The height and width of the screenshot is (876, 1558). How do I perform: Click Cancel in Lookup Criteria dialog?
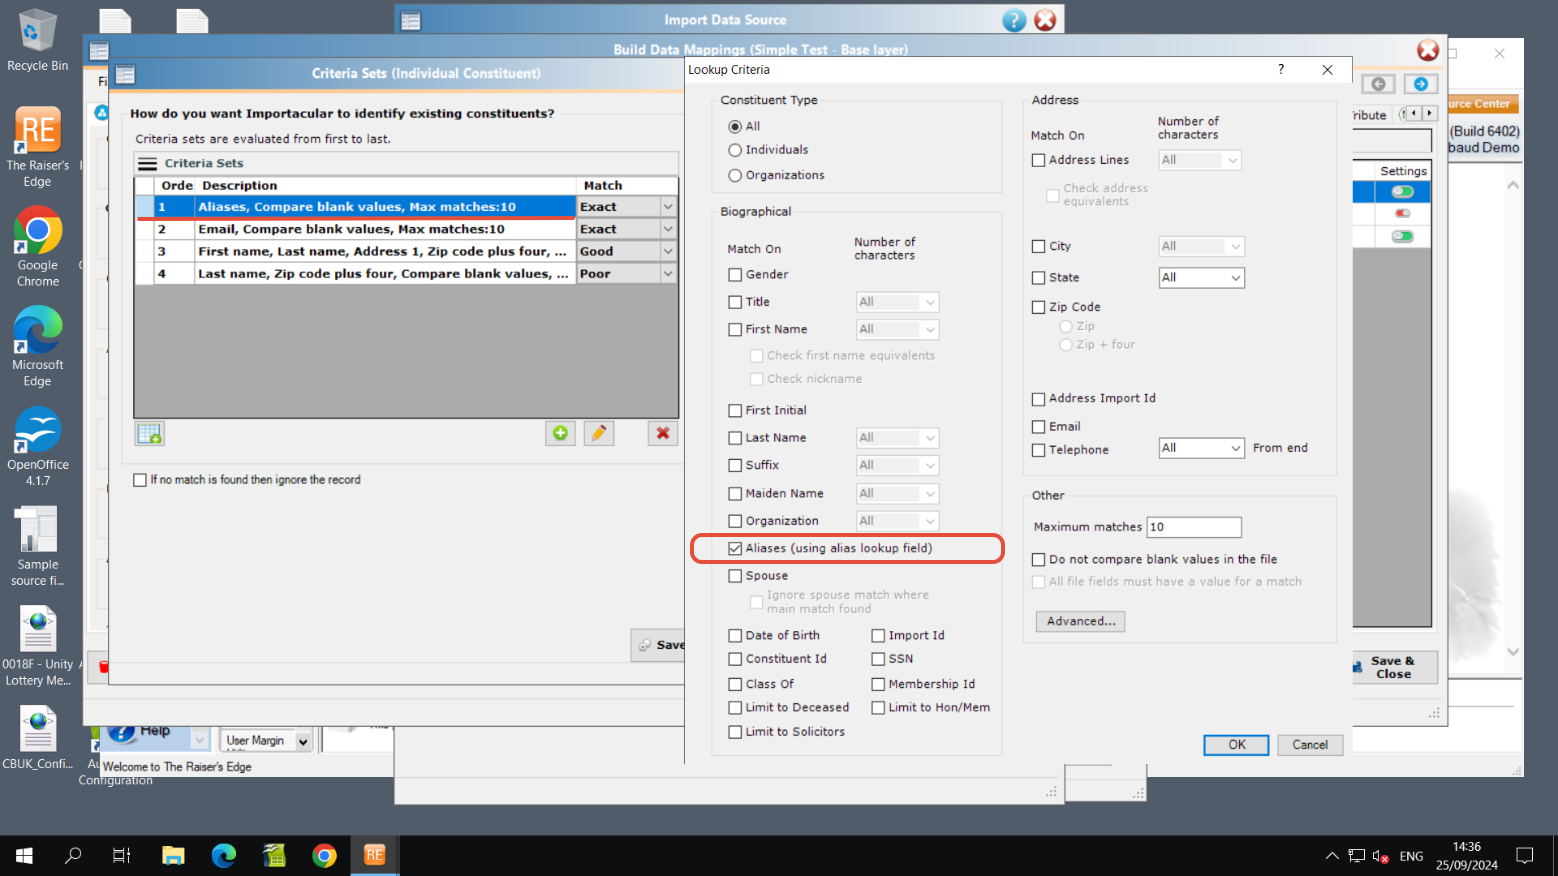tap(1310, 745)
